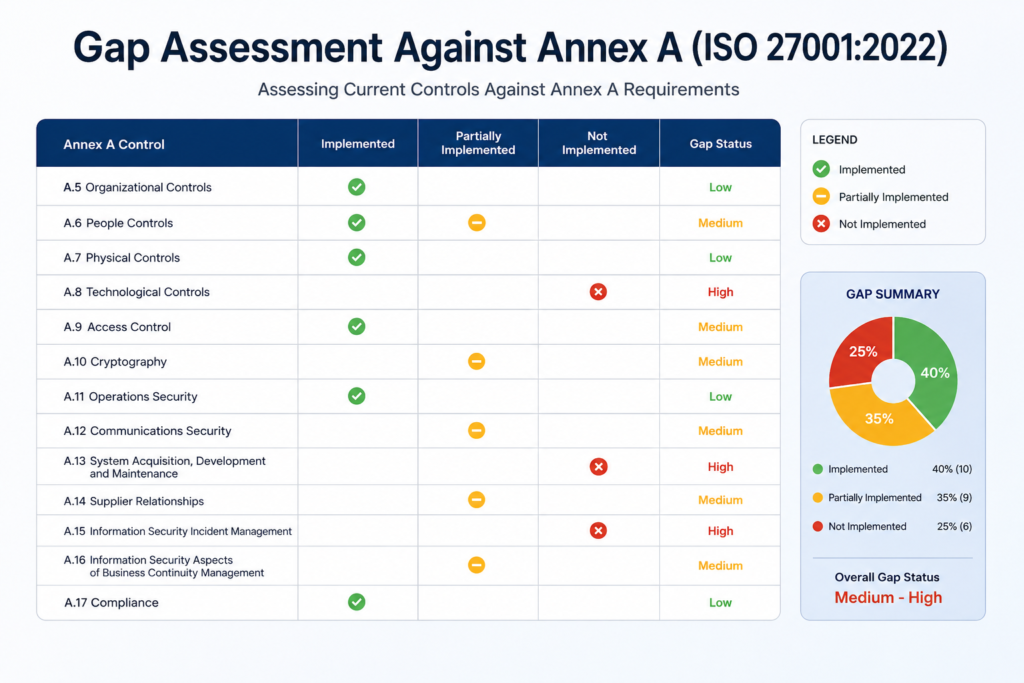Screen dimensions: 1024x683
Task: Click the orange icon in A.14 Supplier Relationships row
Action: [x=477, y=500]
